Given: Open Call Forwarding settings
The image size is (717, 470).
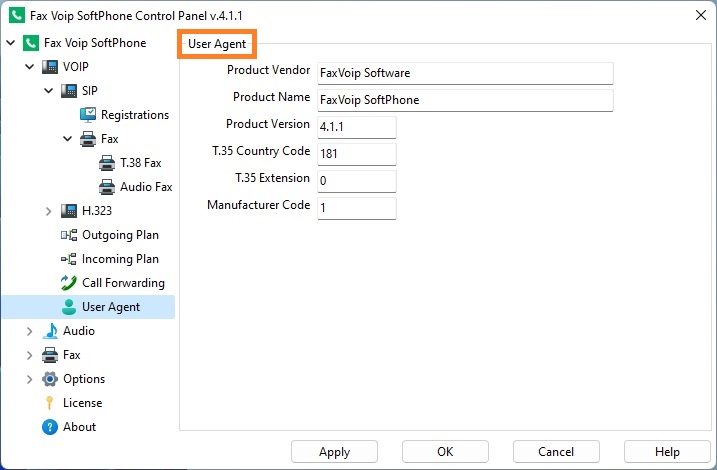Looking at the screenshot, I should point(123,283).
